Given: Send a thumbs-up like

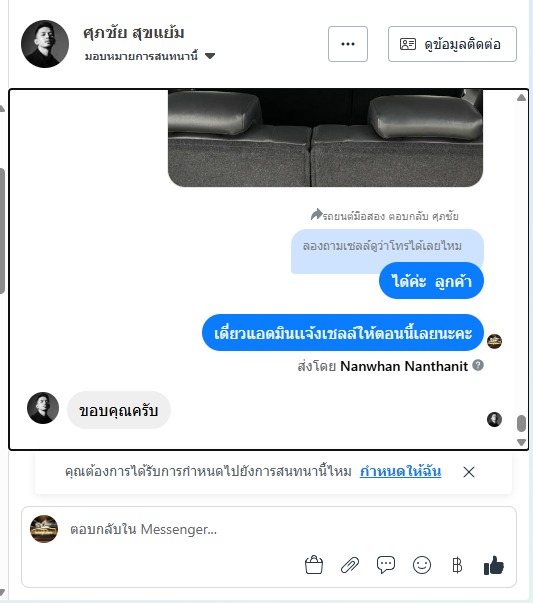Looking at the screenshot, I should click(x=494, y=565).
